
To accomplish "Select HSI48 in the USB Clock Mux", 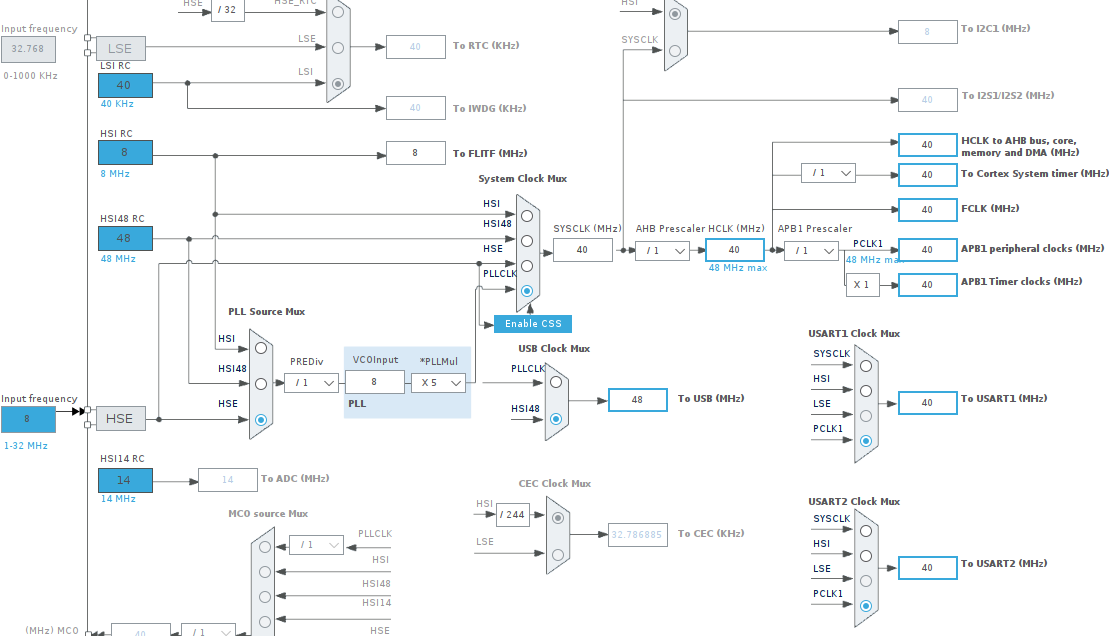I will tap(556, 419).
